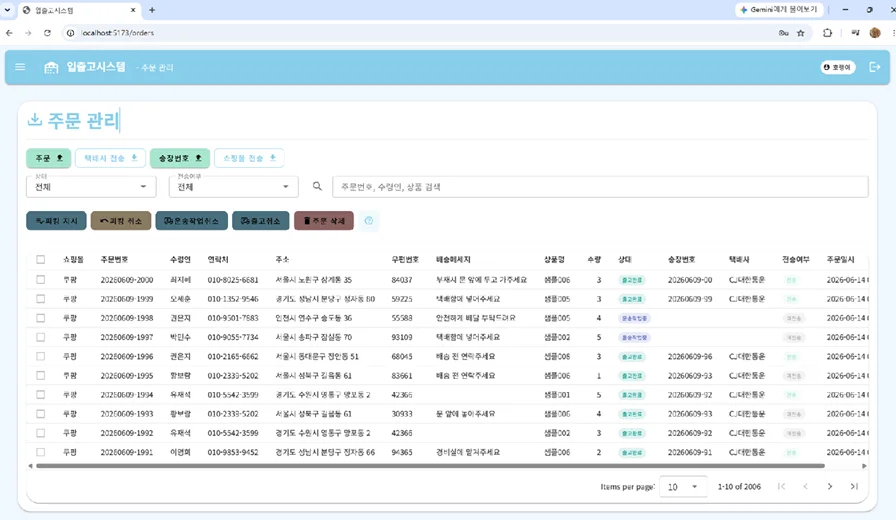The image size is (896, 520).
Task: Click the 쇼핑몰 전송 download button
Action: pyautogui.click(x=249, y=158)
